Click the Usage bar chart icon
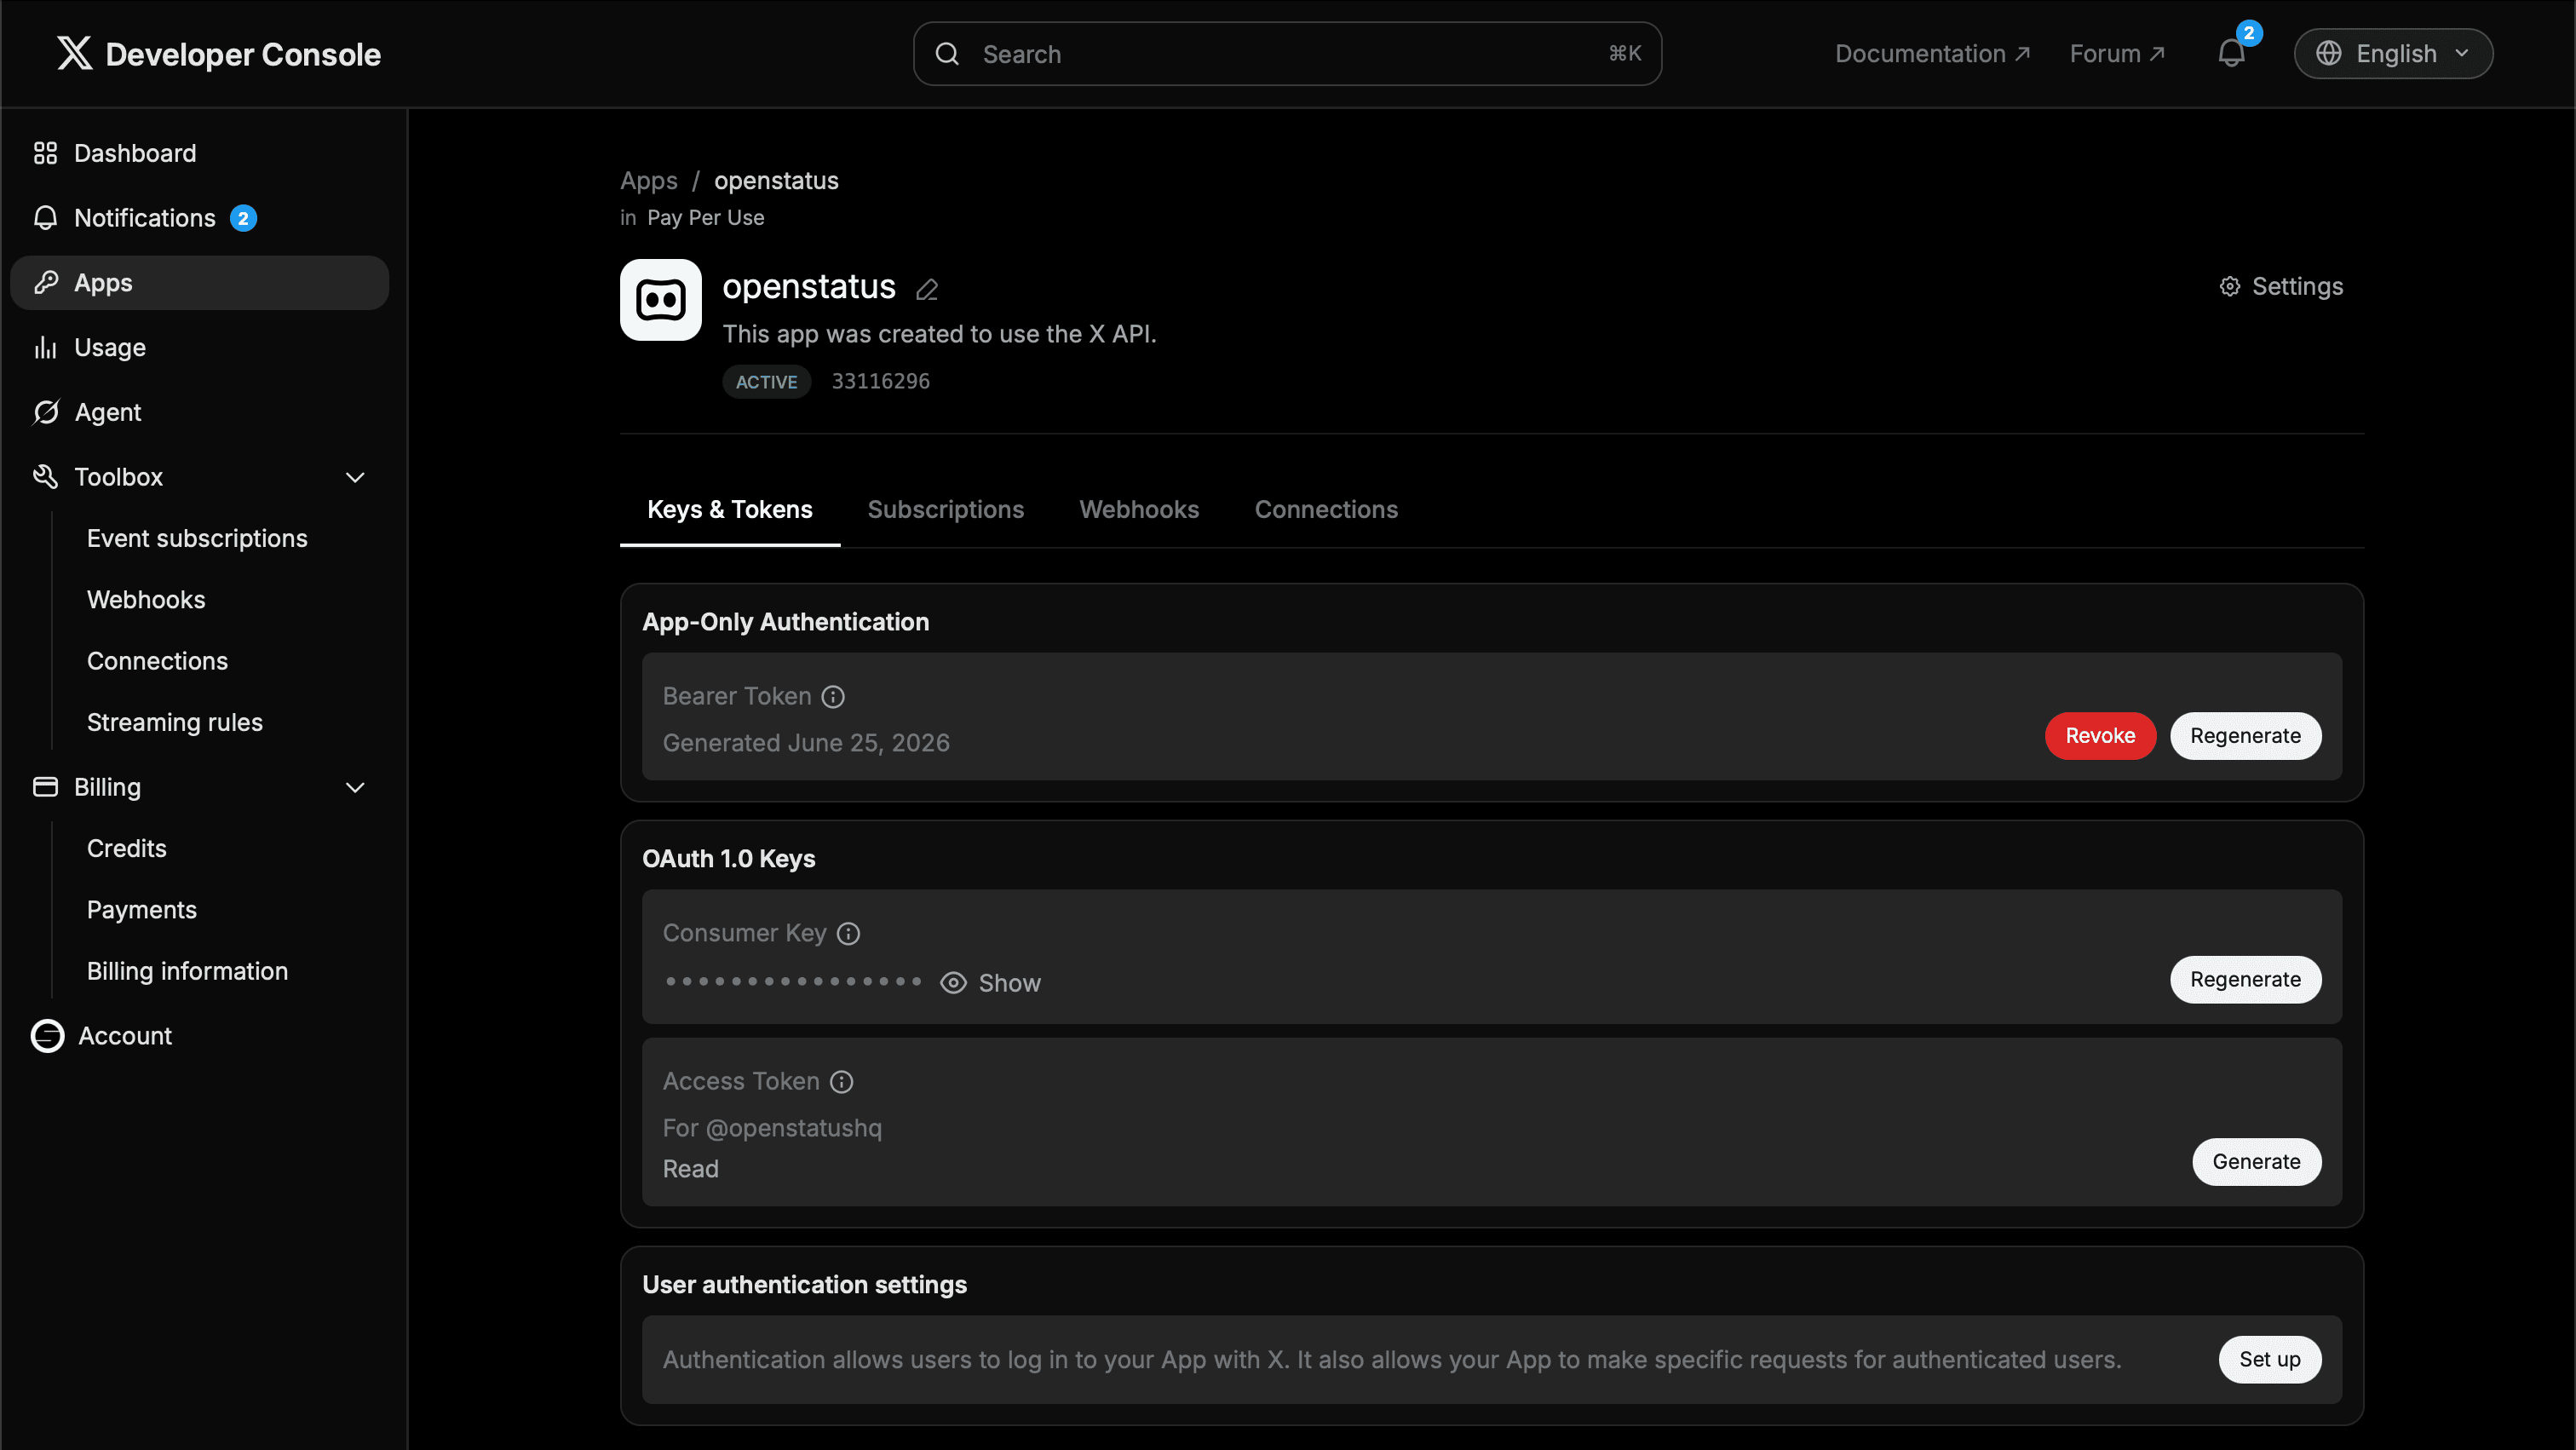 pos(45,347)
